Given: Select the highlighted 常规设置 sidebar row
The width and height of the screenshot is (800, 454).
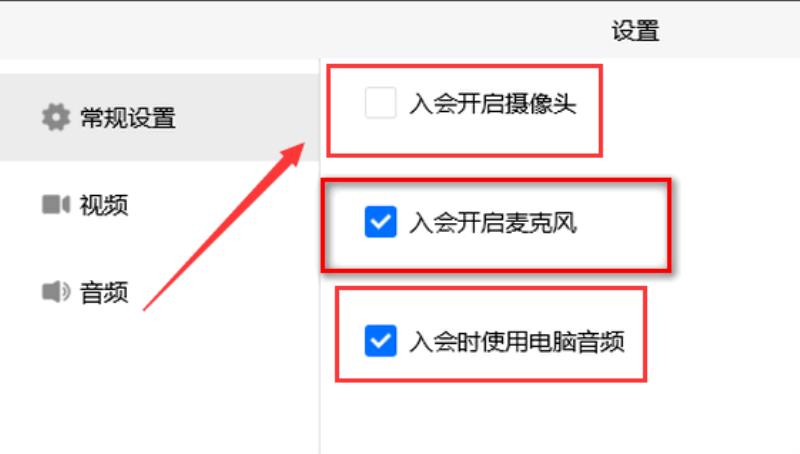Looking at the screenshot, I should [x=159, y=117].
